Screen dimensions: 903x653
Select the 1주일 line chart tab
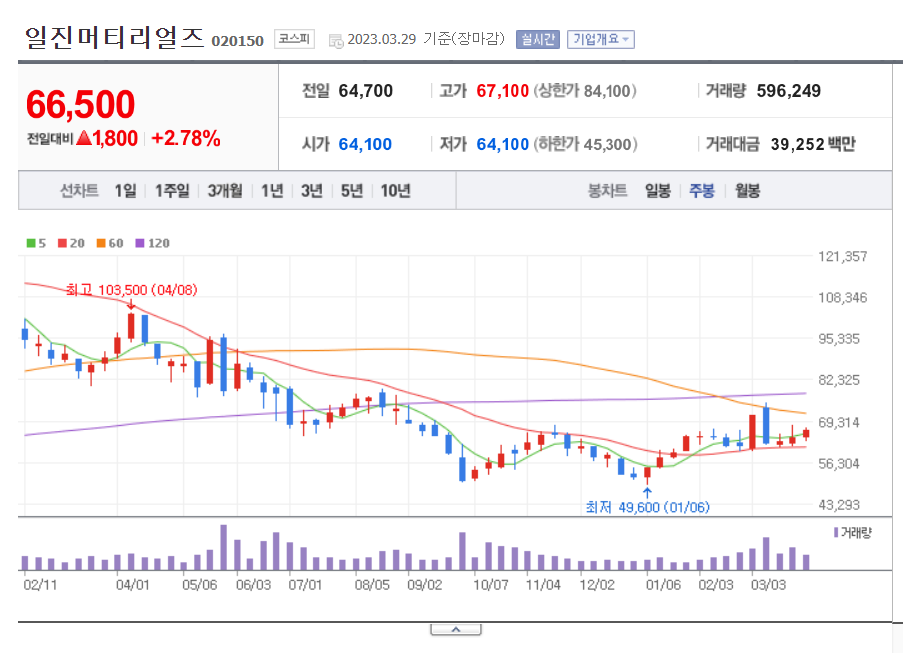(172, 191)
